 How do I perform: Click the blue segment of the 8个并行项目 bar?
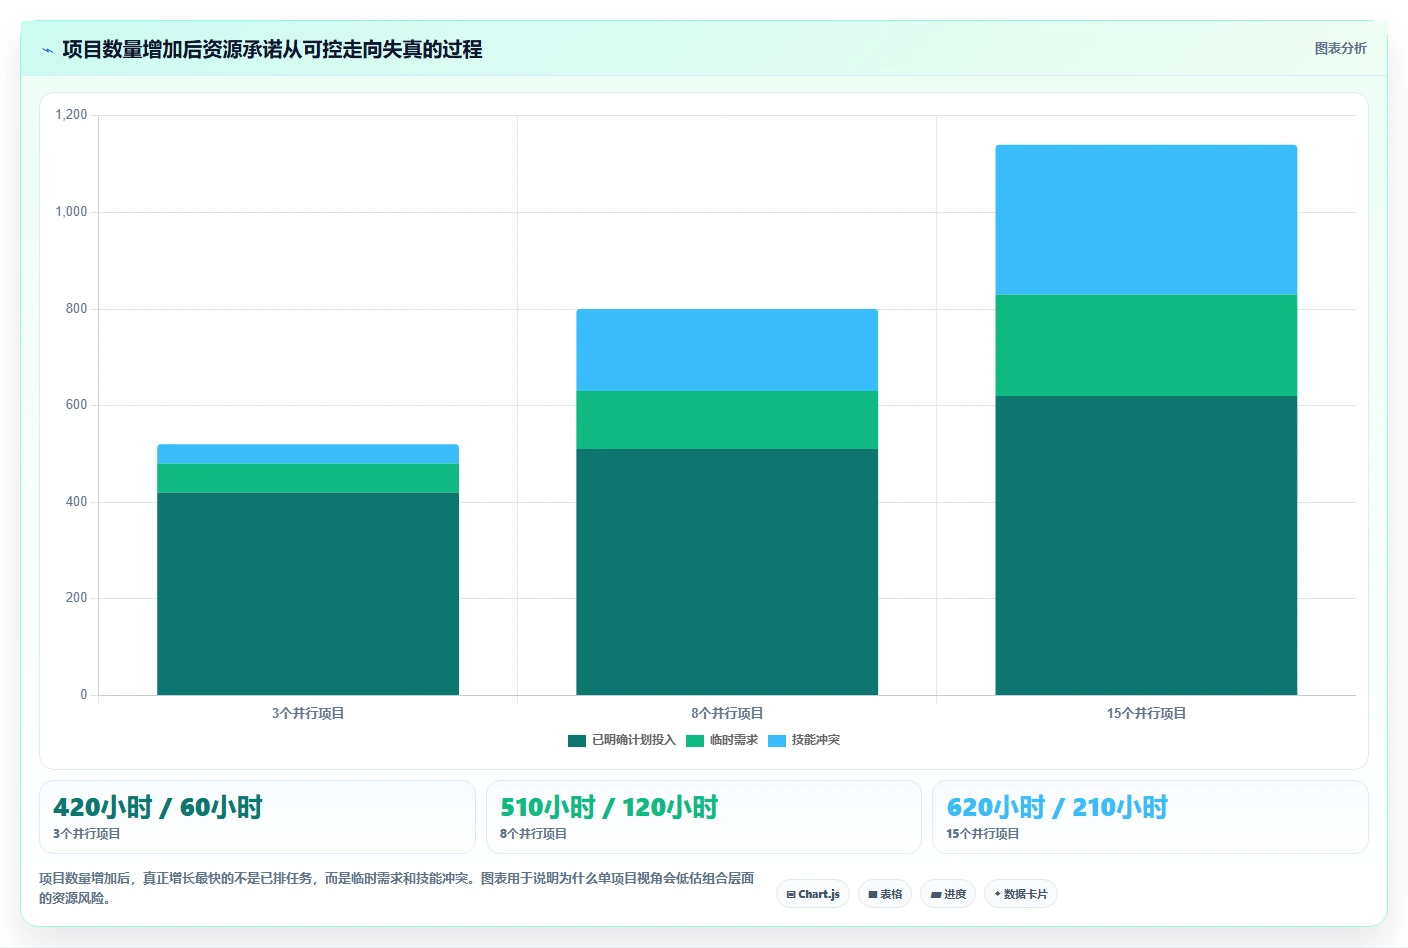click(727, 350)
